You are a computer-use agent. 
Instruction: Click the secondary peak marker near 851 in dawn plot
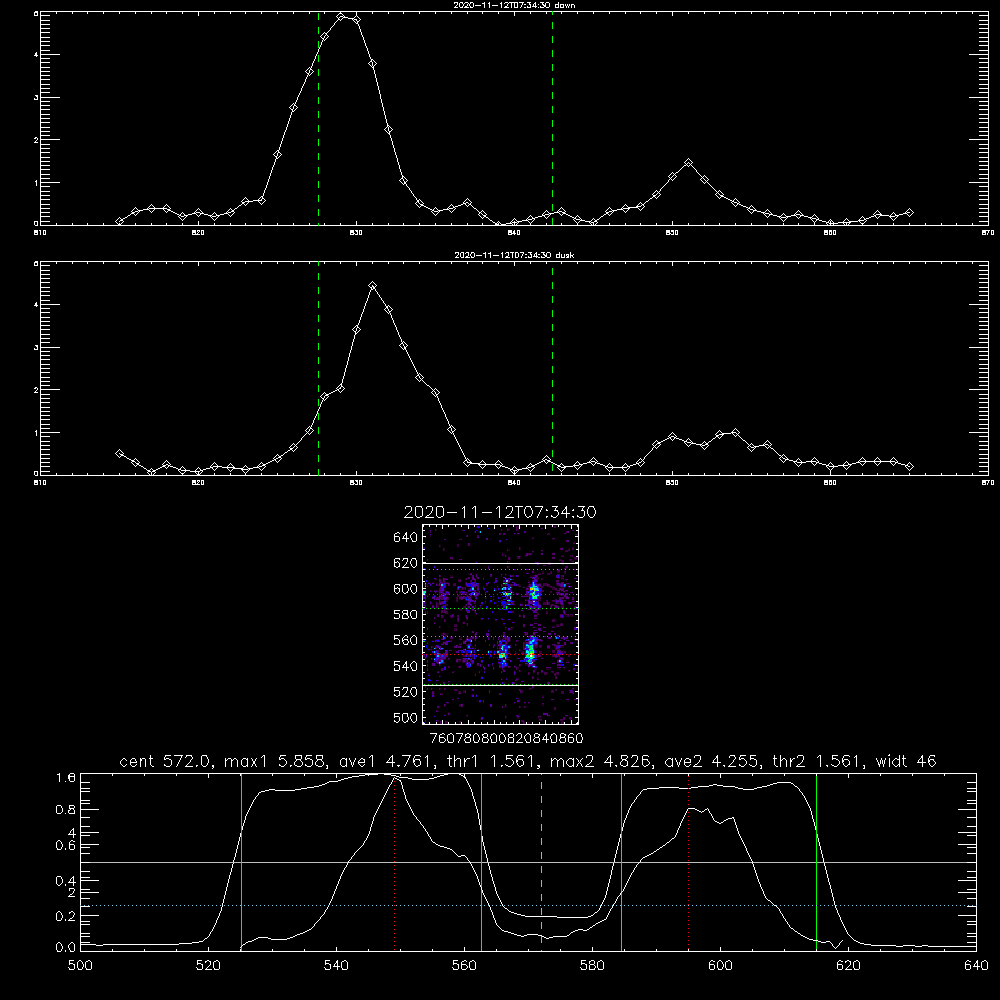(x=688, y=163)
